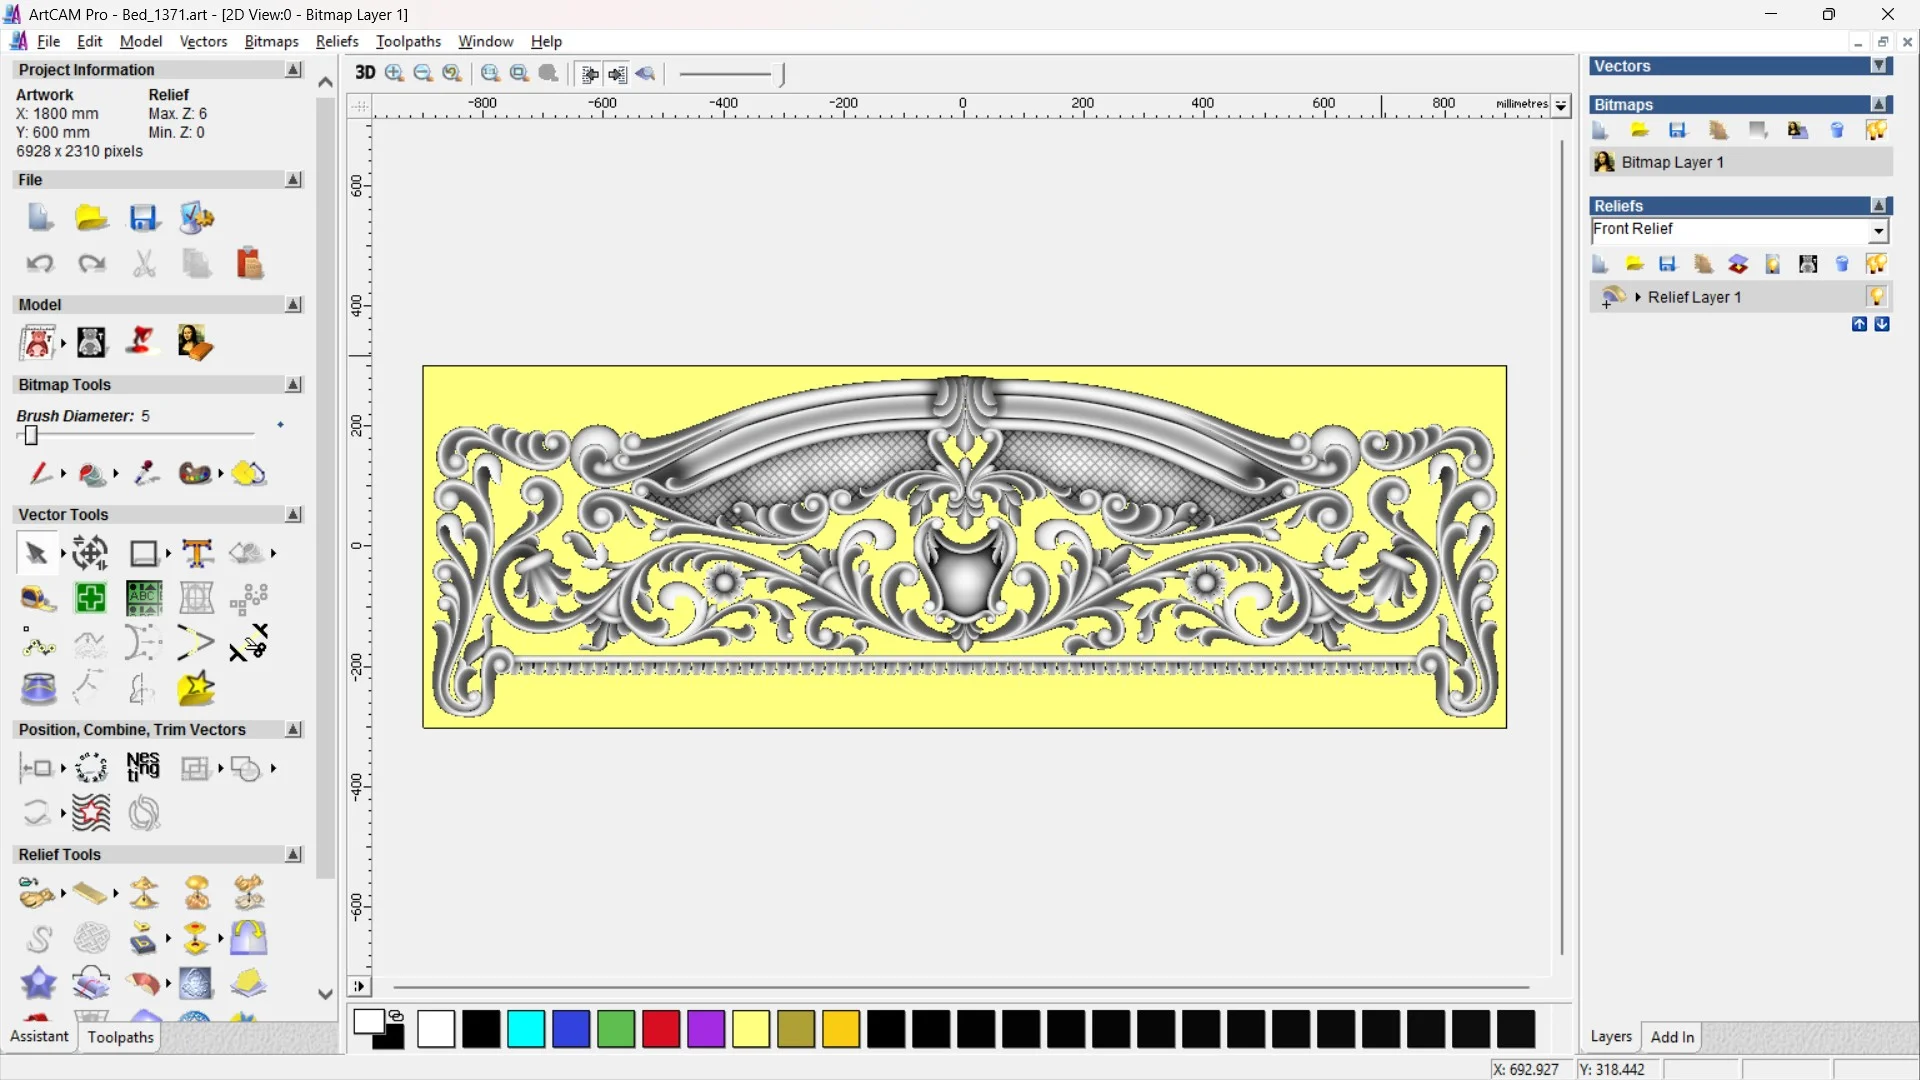Viewport: 1920px width, 1080px height.
Task: Click the Zoom In toolbar icon
Action: point(395,73)
